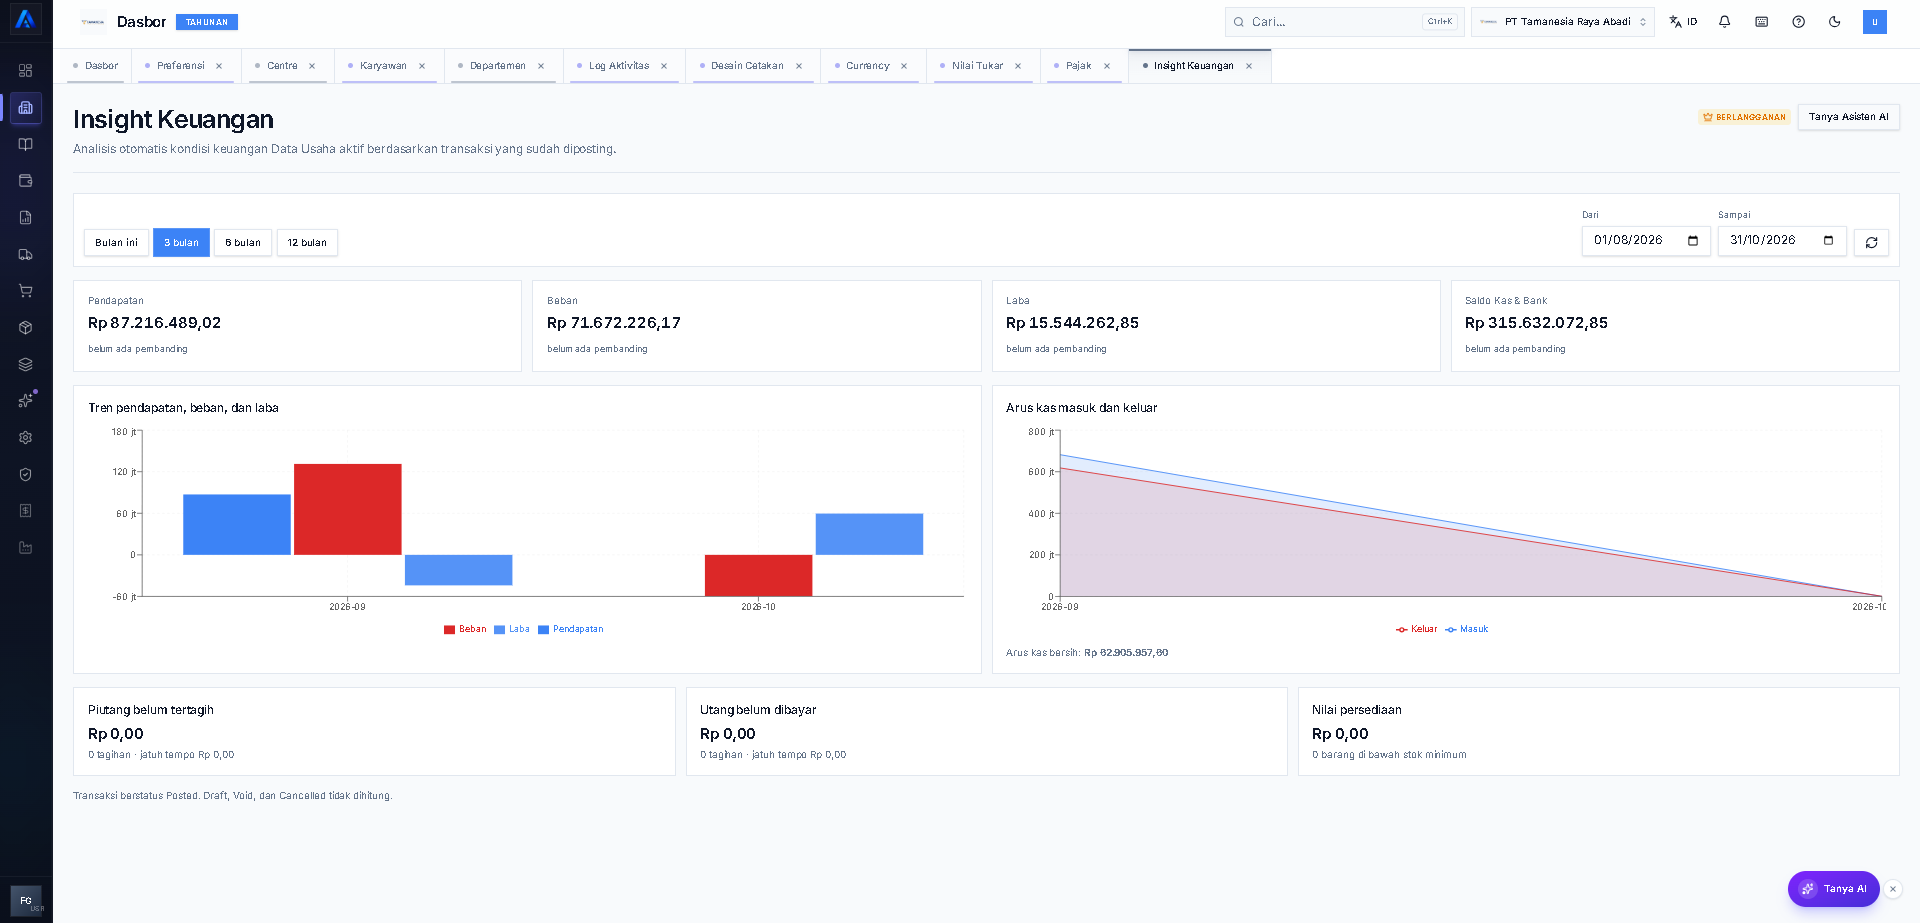Open the keyboard shortcuts icon
The height and width of the screenshot is (923, 1920).
click(1762, 21)
